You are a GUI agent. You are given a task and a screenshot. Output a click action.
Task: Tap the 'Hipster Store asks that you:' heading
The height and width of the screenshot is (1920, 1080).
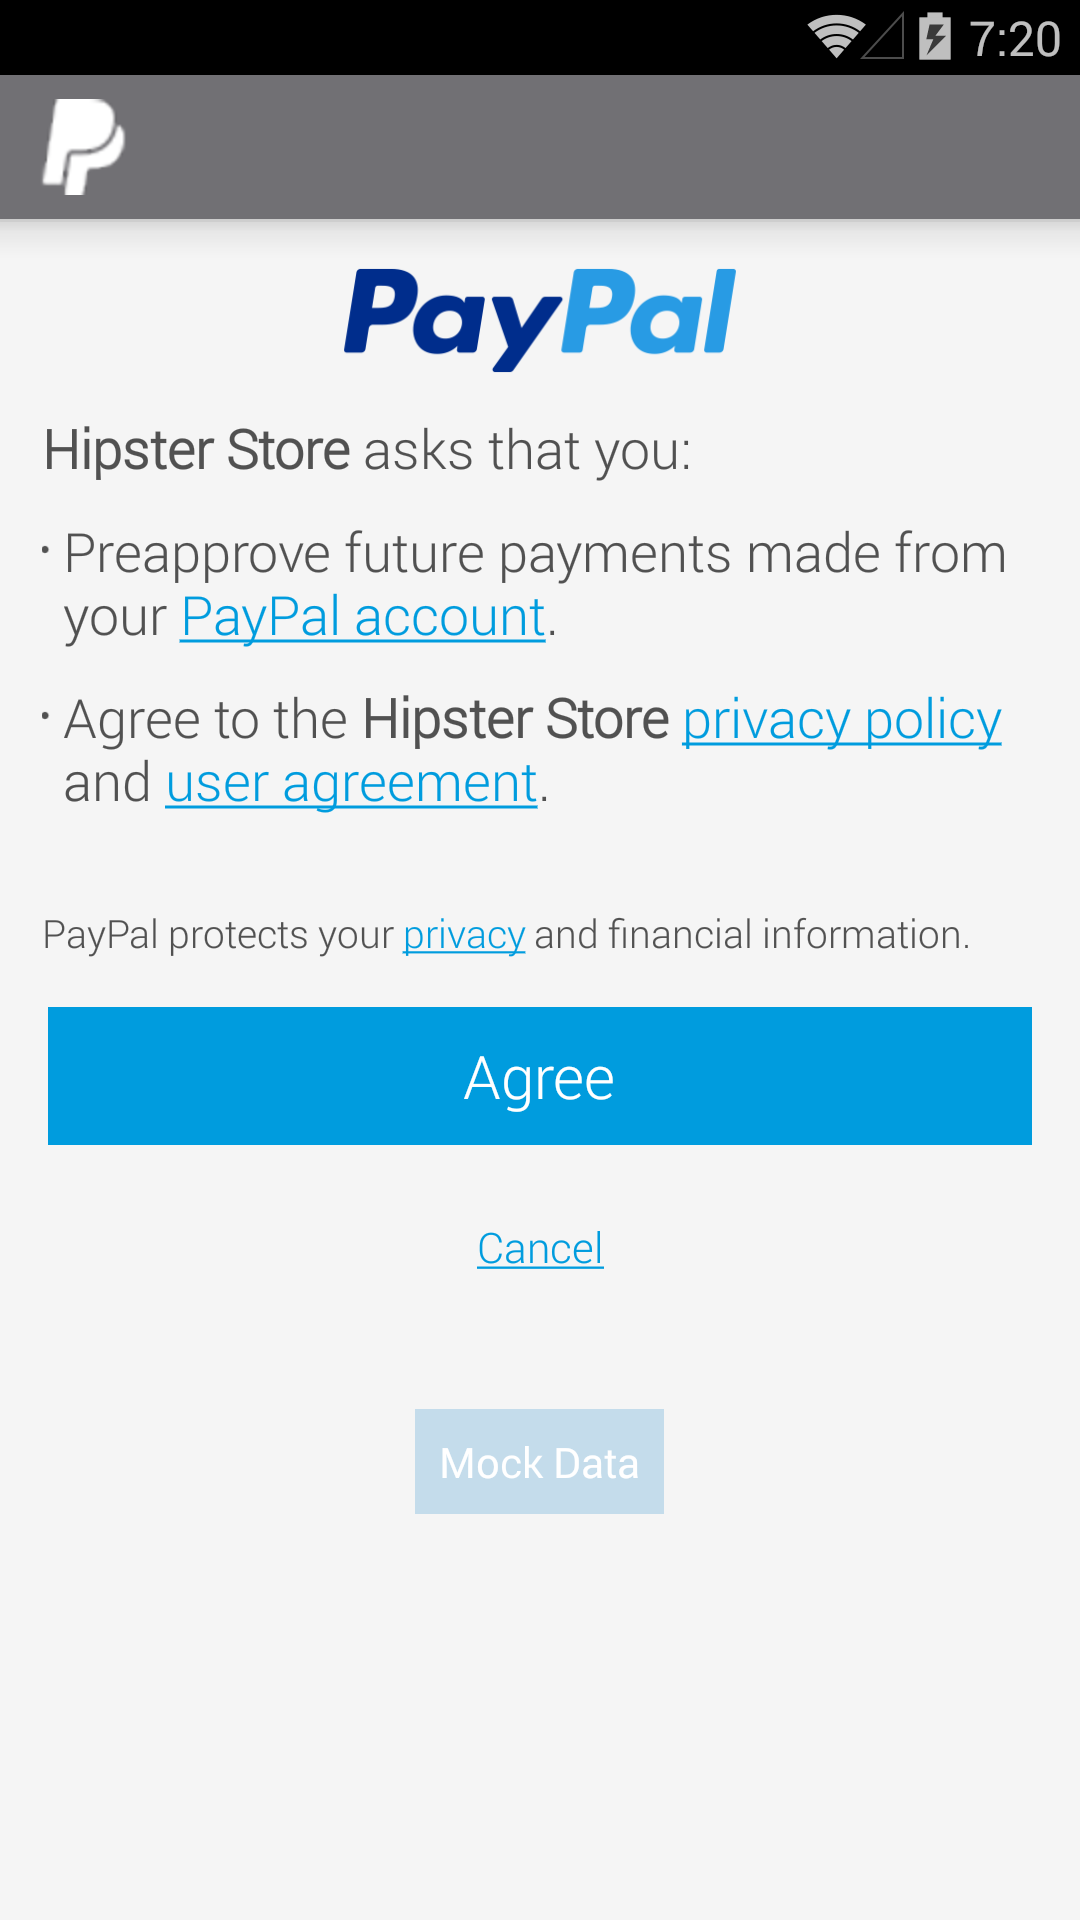tap(368, 450)
